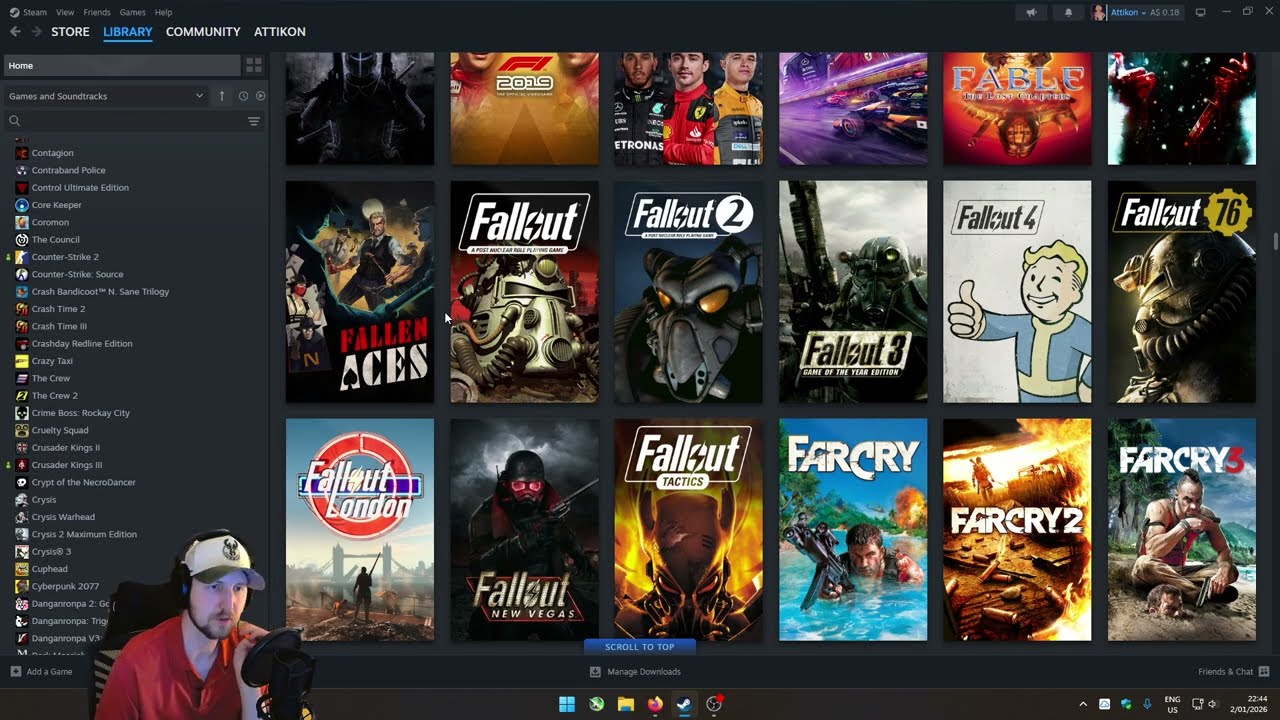This screenshot has width=1280, height=720.
Task: Open File Explorer from the taskbar
Action: point(626,704)
